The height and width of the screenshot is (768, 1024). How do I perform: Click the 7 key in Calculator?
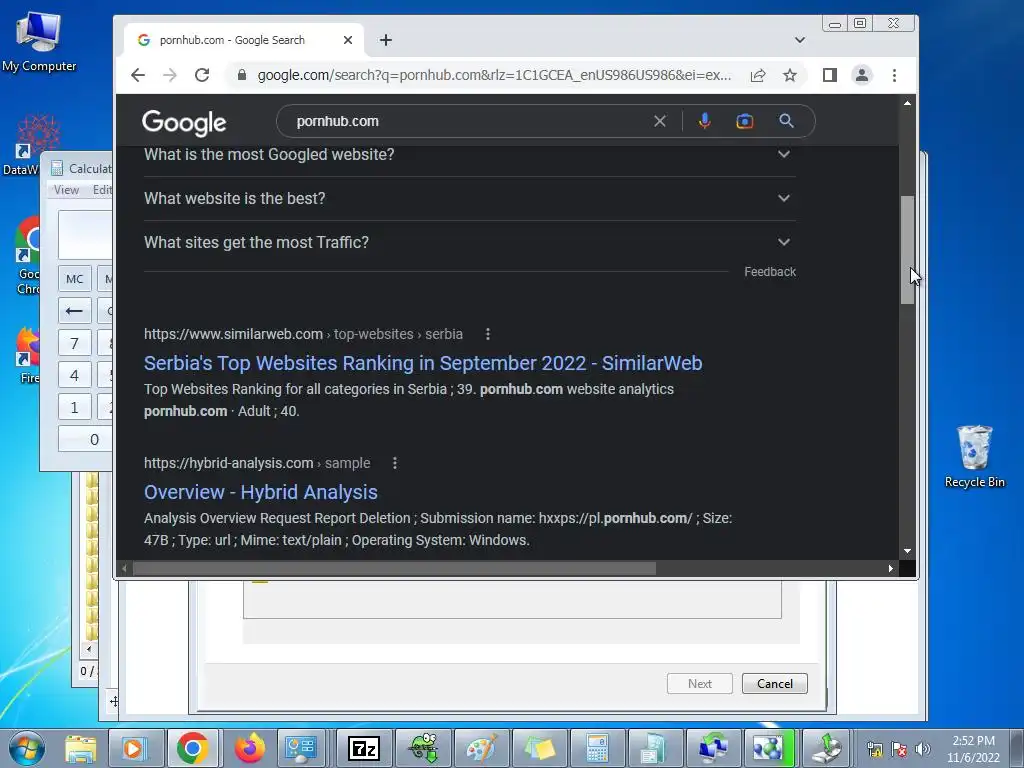point(74,344)
